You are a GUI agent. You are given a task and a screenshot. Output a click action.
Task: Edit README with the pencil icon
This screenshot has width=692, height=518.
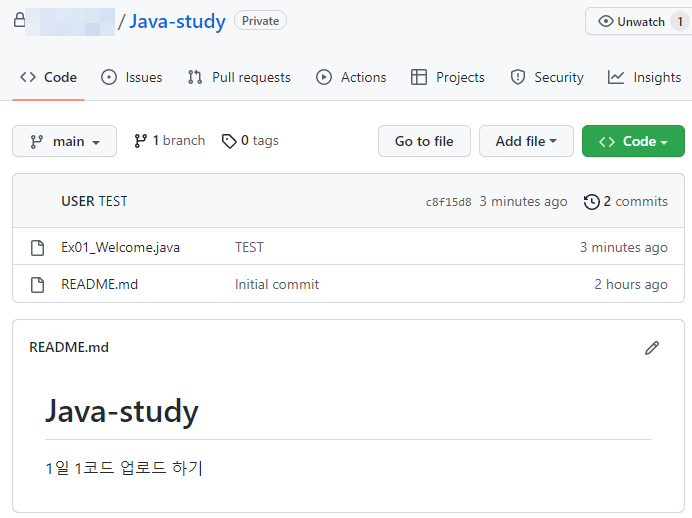[x=652, y=348]
